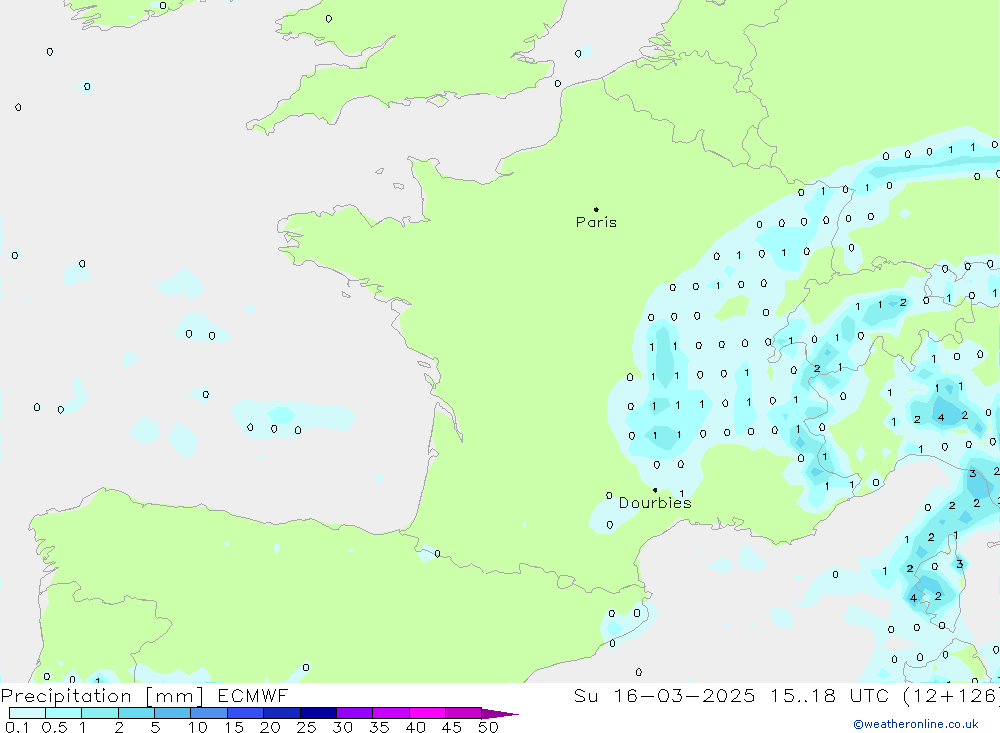Pick the 20–25 mm legend swatch
The height and width of the screenshot is (733, 1000).
[282, 713]
